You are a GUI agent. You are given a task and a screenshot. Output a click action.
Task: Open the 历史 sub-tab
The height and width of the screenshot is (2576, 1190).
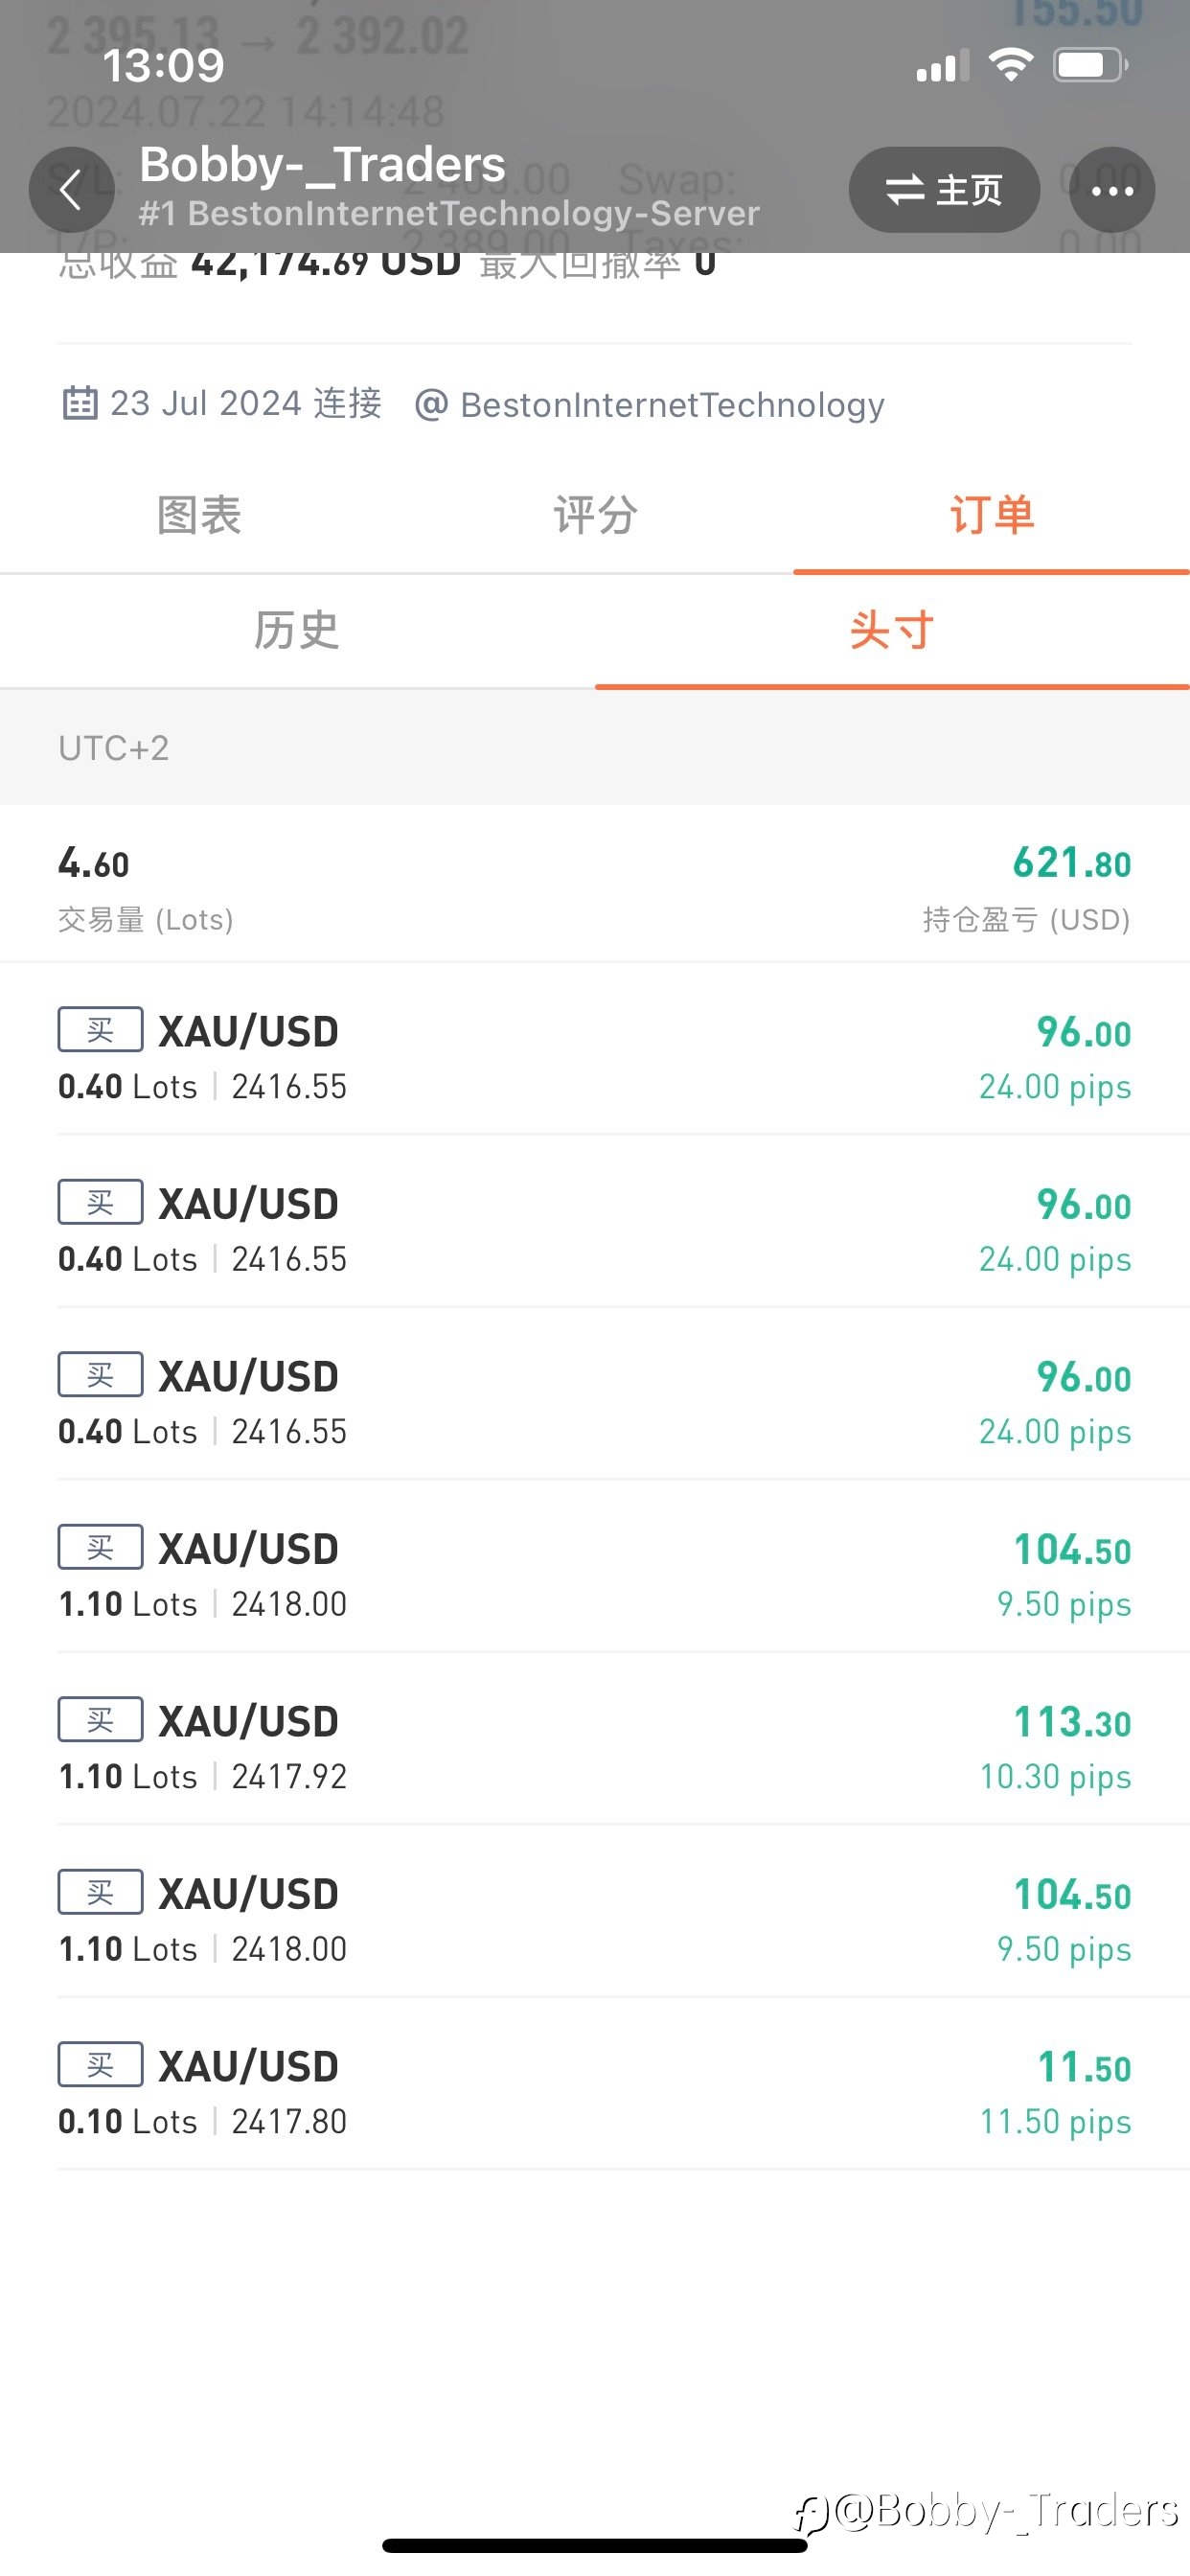pos(297,631)
